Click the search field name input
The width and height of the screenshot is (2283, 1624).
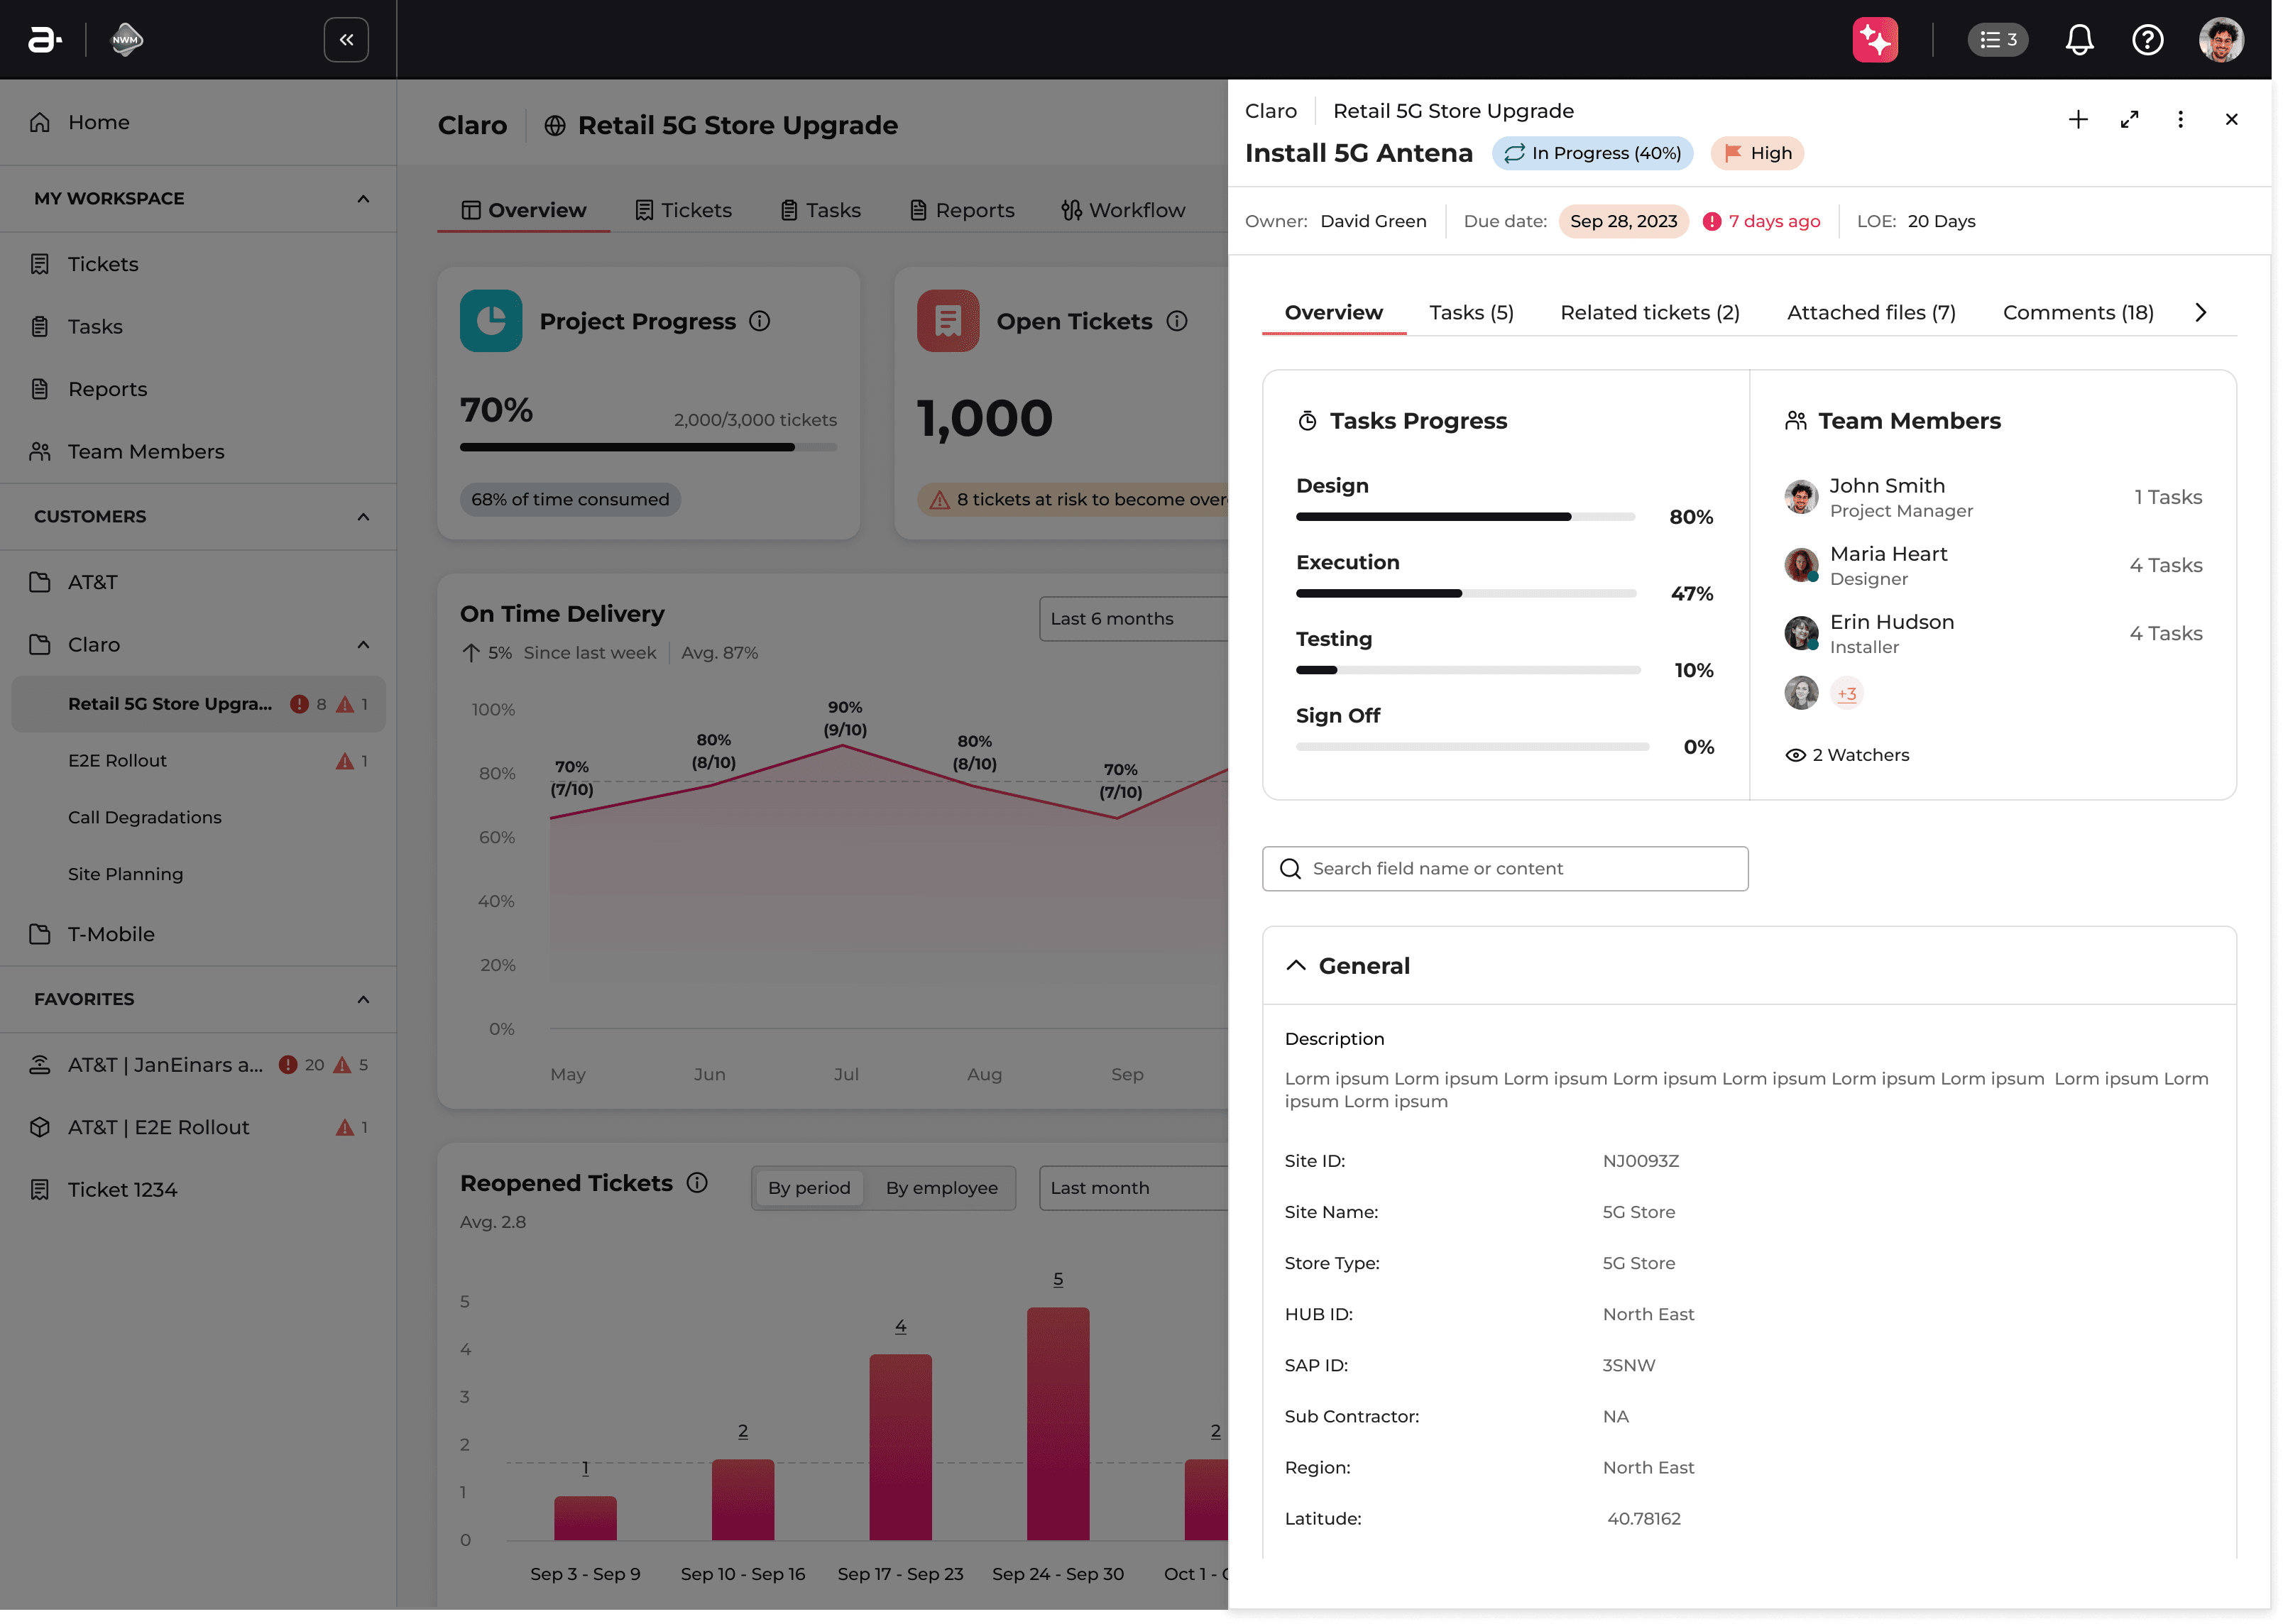pyautogui.click(x=1504, y=868)
